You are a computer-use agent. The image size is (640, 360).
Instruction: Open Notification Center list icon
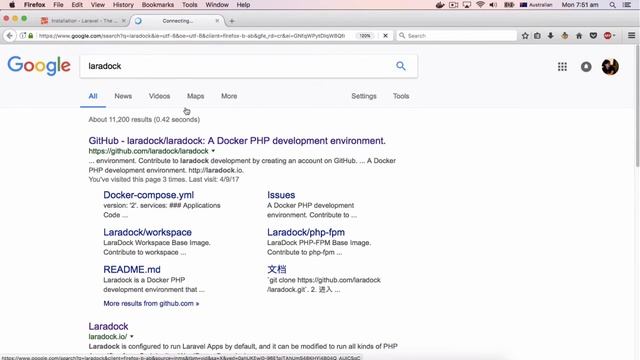[628, 5]
